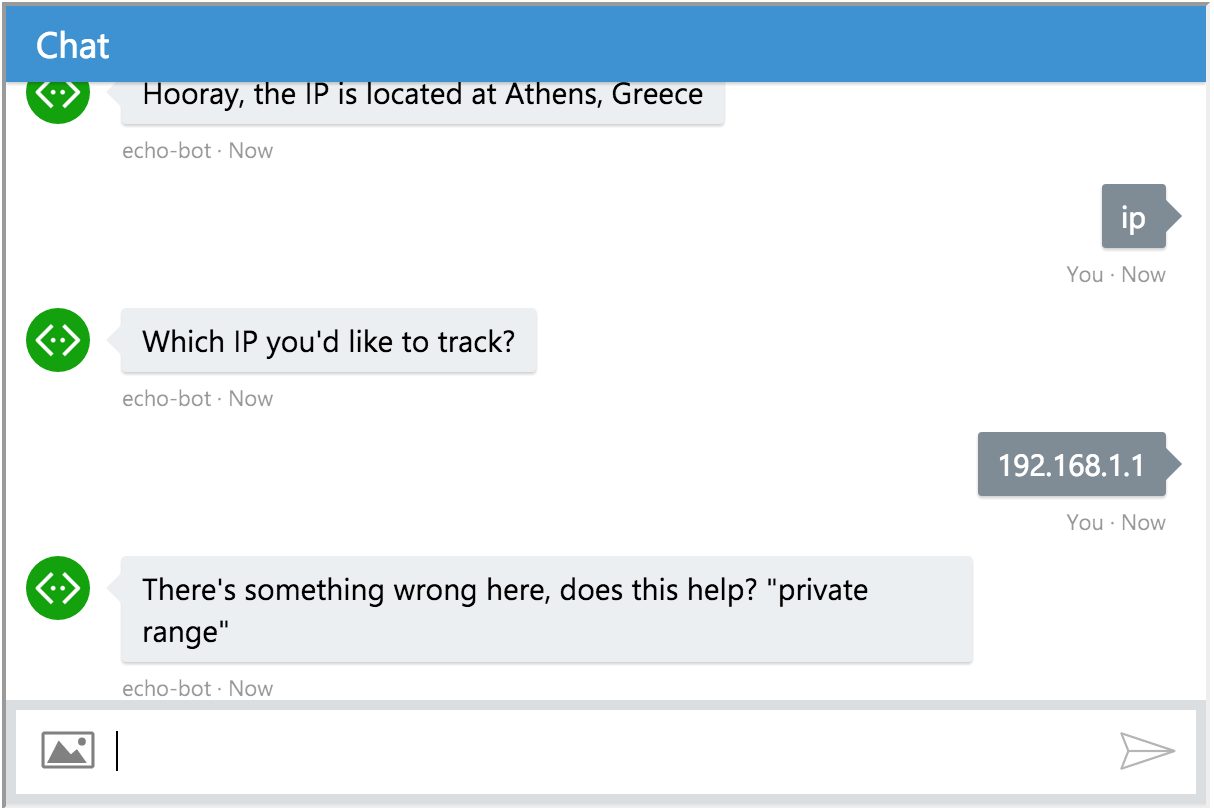Click "echo-bot · Now" under "private range" message
Screen dimensions: 1214x808
[x=197, y=689]
